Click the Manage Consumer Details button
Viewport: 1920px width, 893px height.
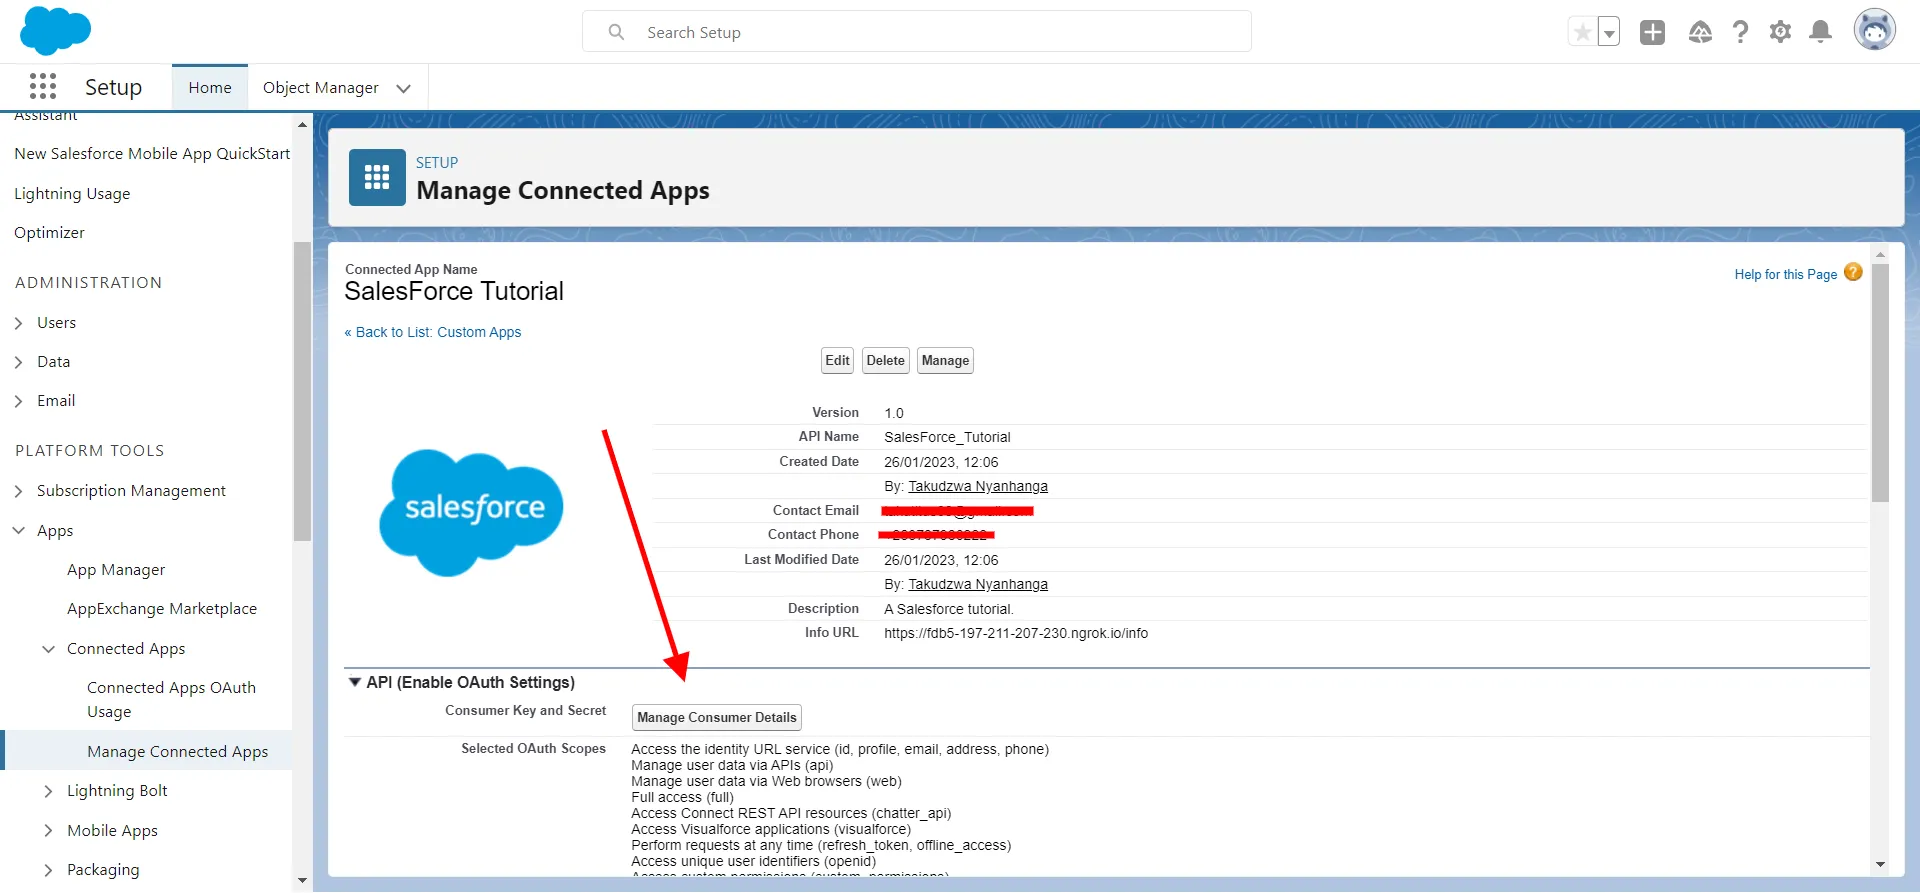point(717,718)
